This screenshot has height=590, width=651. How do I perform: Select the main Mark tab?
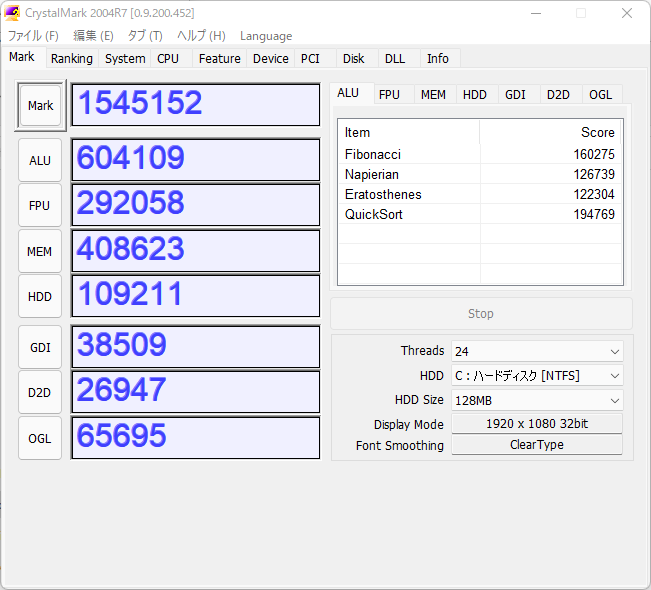tap(22, 57)
